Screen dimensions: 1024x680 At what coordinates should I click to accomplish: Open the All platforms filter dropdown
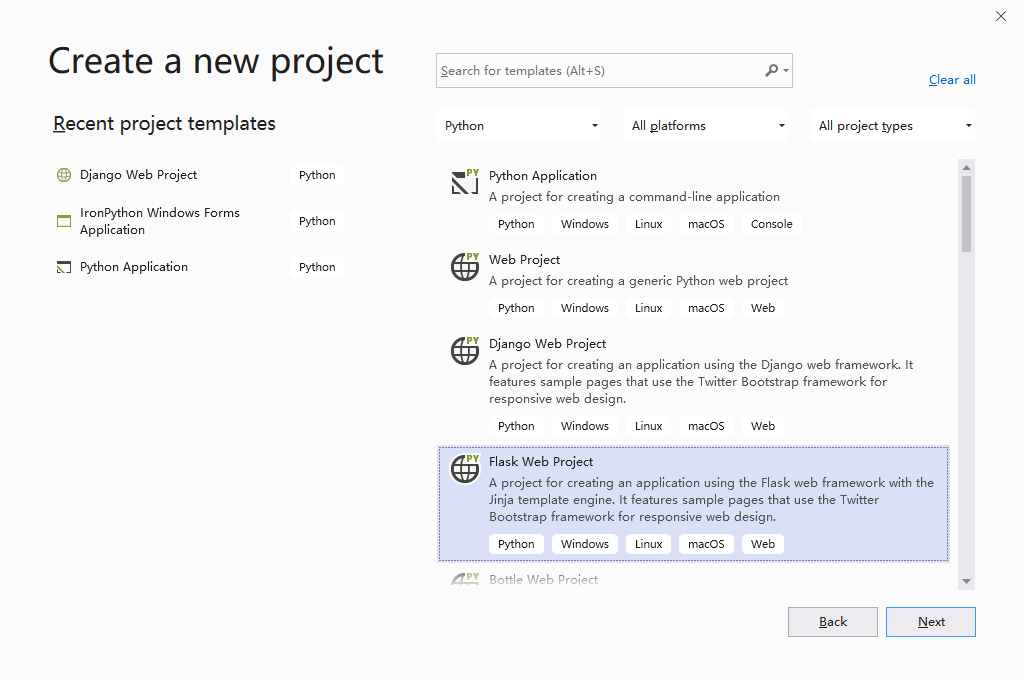[x=707, y=125]
